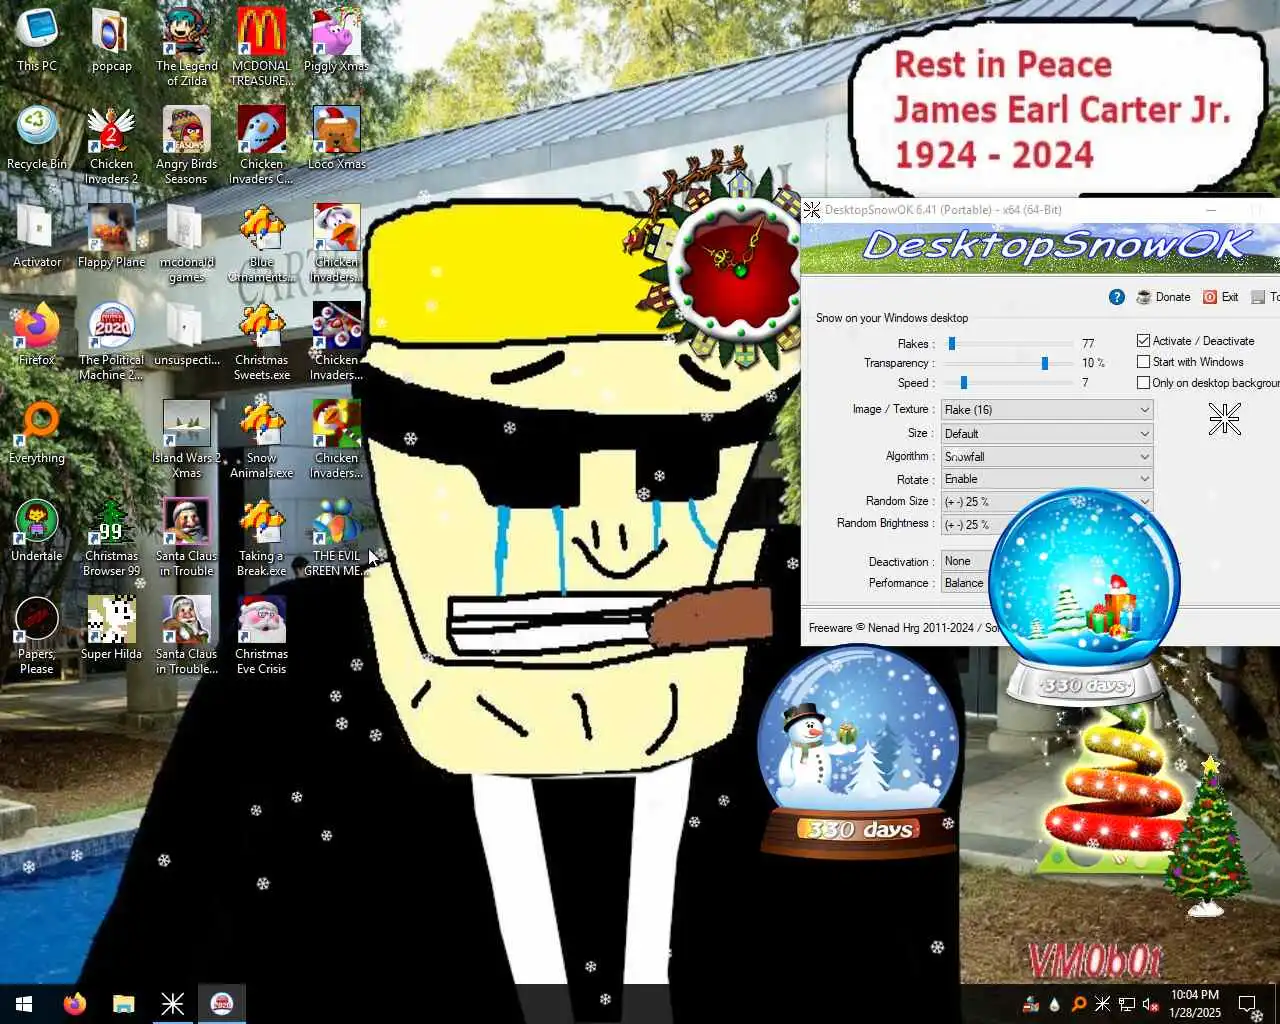Open the Random Brightness dropdown
The height and width of the screenshot is (1024, 1280).
(968, 525)
